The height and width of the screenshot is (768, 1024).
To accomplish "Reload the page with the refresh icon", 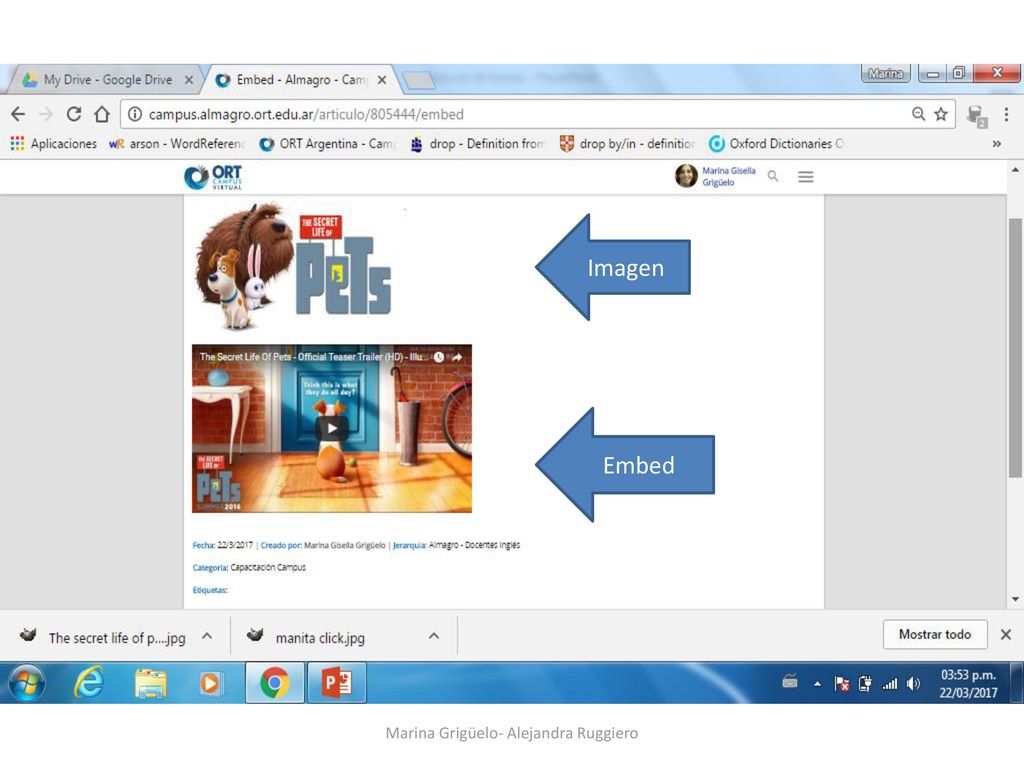I will pyautogui.click(x=74, y=114).
